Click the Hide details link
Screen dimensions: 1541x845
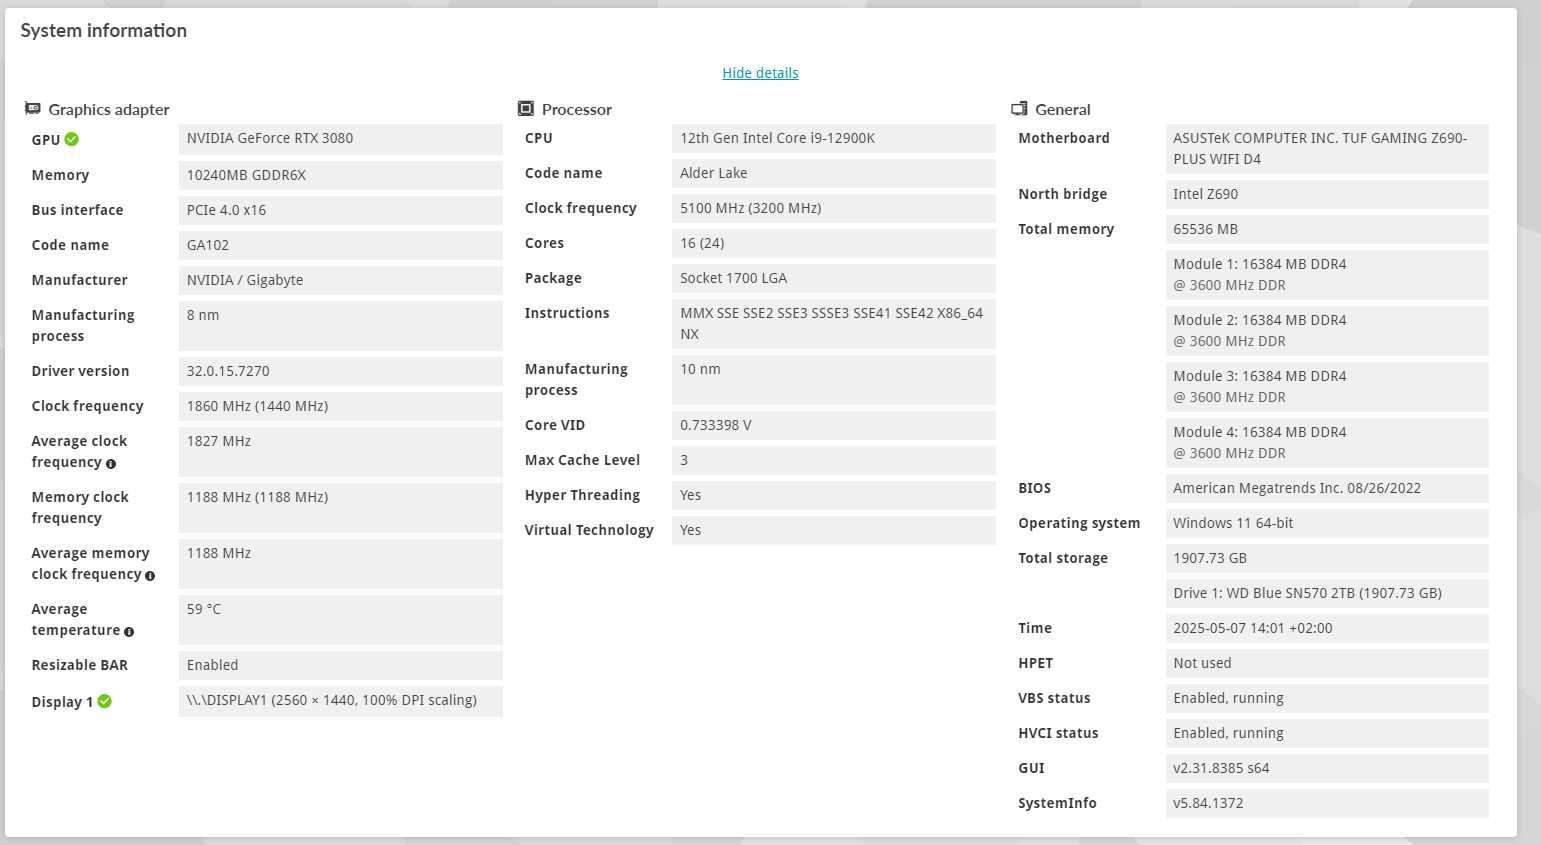760,73
